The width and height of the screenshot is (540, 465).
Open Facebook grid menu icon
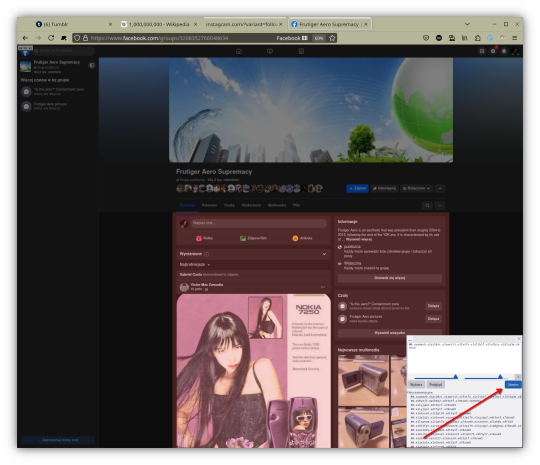tap(482, 51)
